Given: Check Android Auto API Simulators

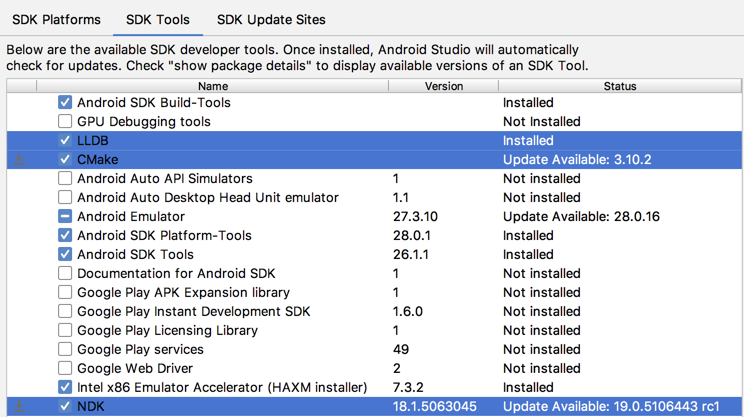Looking at the screenshot, I should pos(65,179).
